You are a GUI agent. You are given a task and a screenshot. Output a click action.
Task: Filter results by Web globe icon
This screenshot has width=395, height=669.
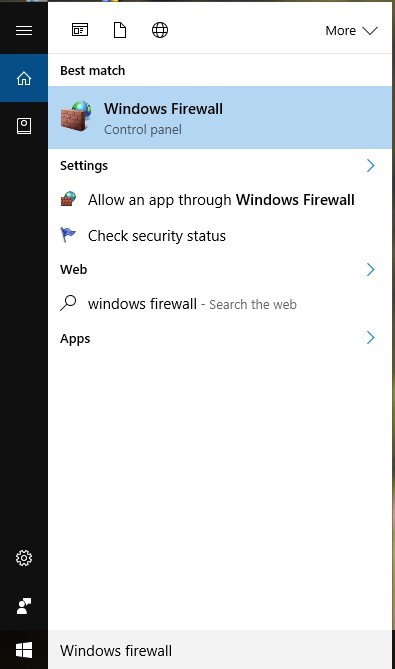click(x=160, y=30)
